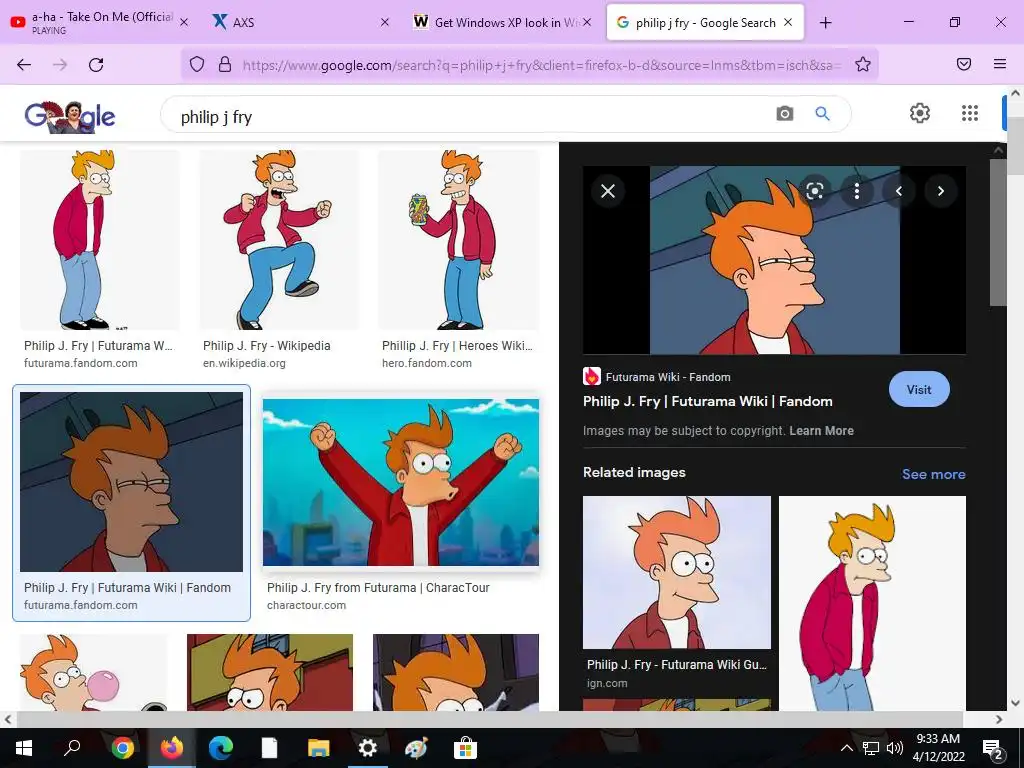Open Settings app from taskbar
This screenshot has width=1024, height=768.
(367, 748)
